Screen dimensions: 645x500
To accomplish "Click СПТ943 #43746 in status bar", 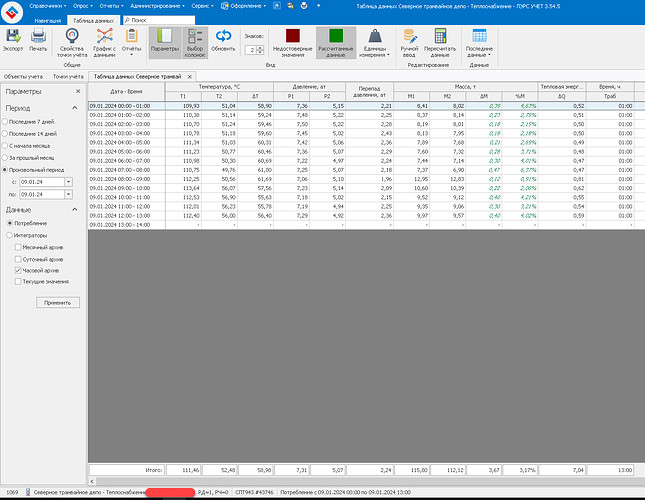I will [254, 492].
